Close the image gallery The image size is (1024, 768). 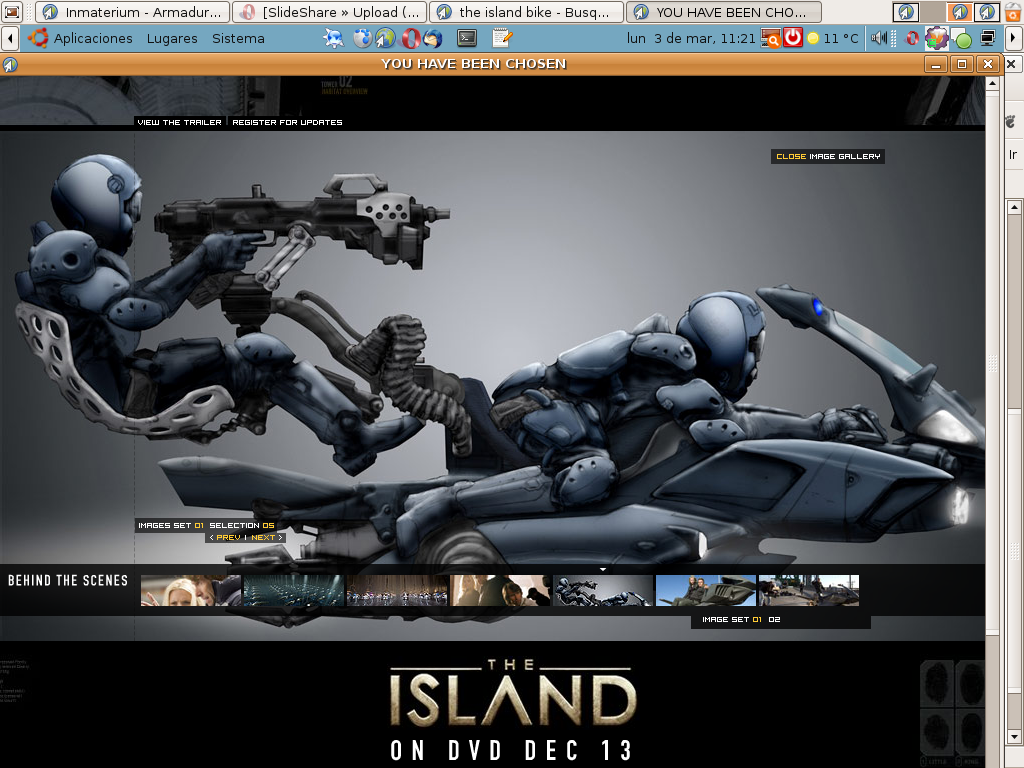point(828,156)
